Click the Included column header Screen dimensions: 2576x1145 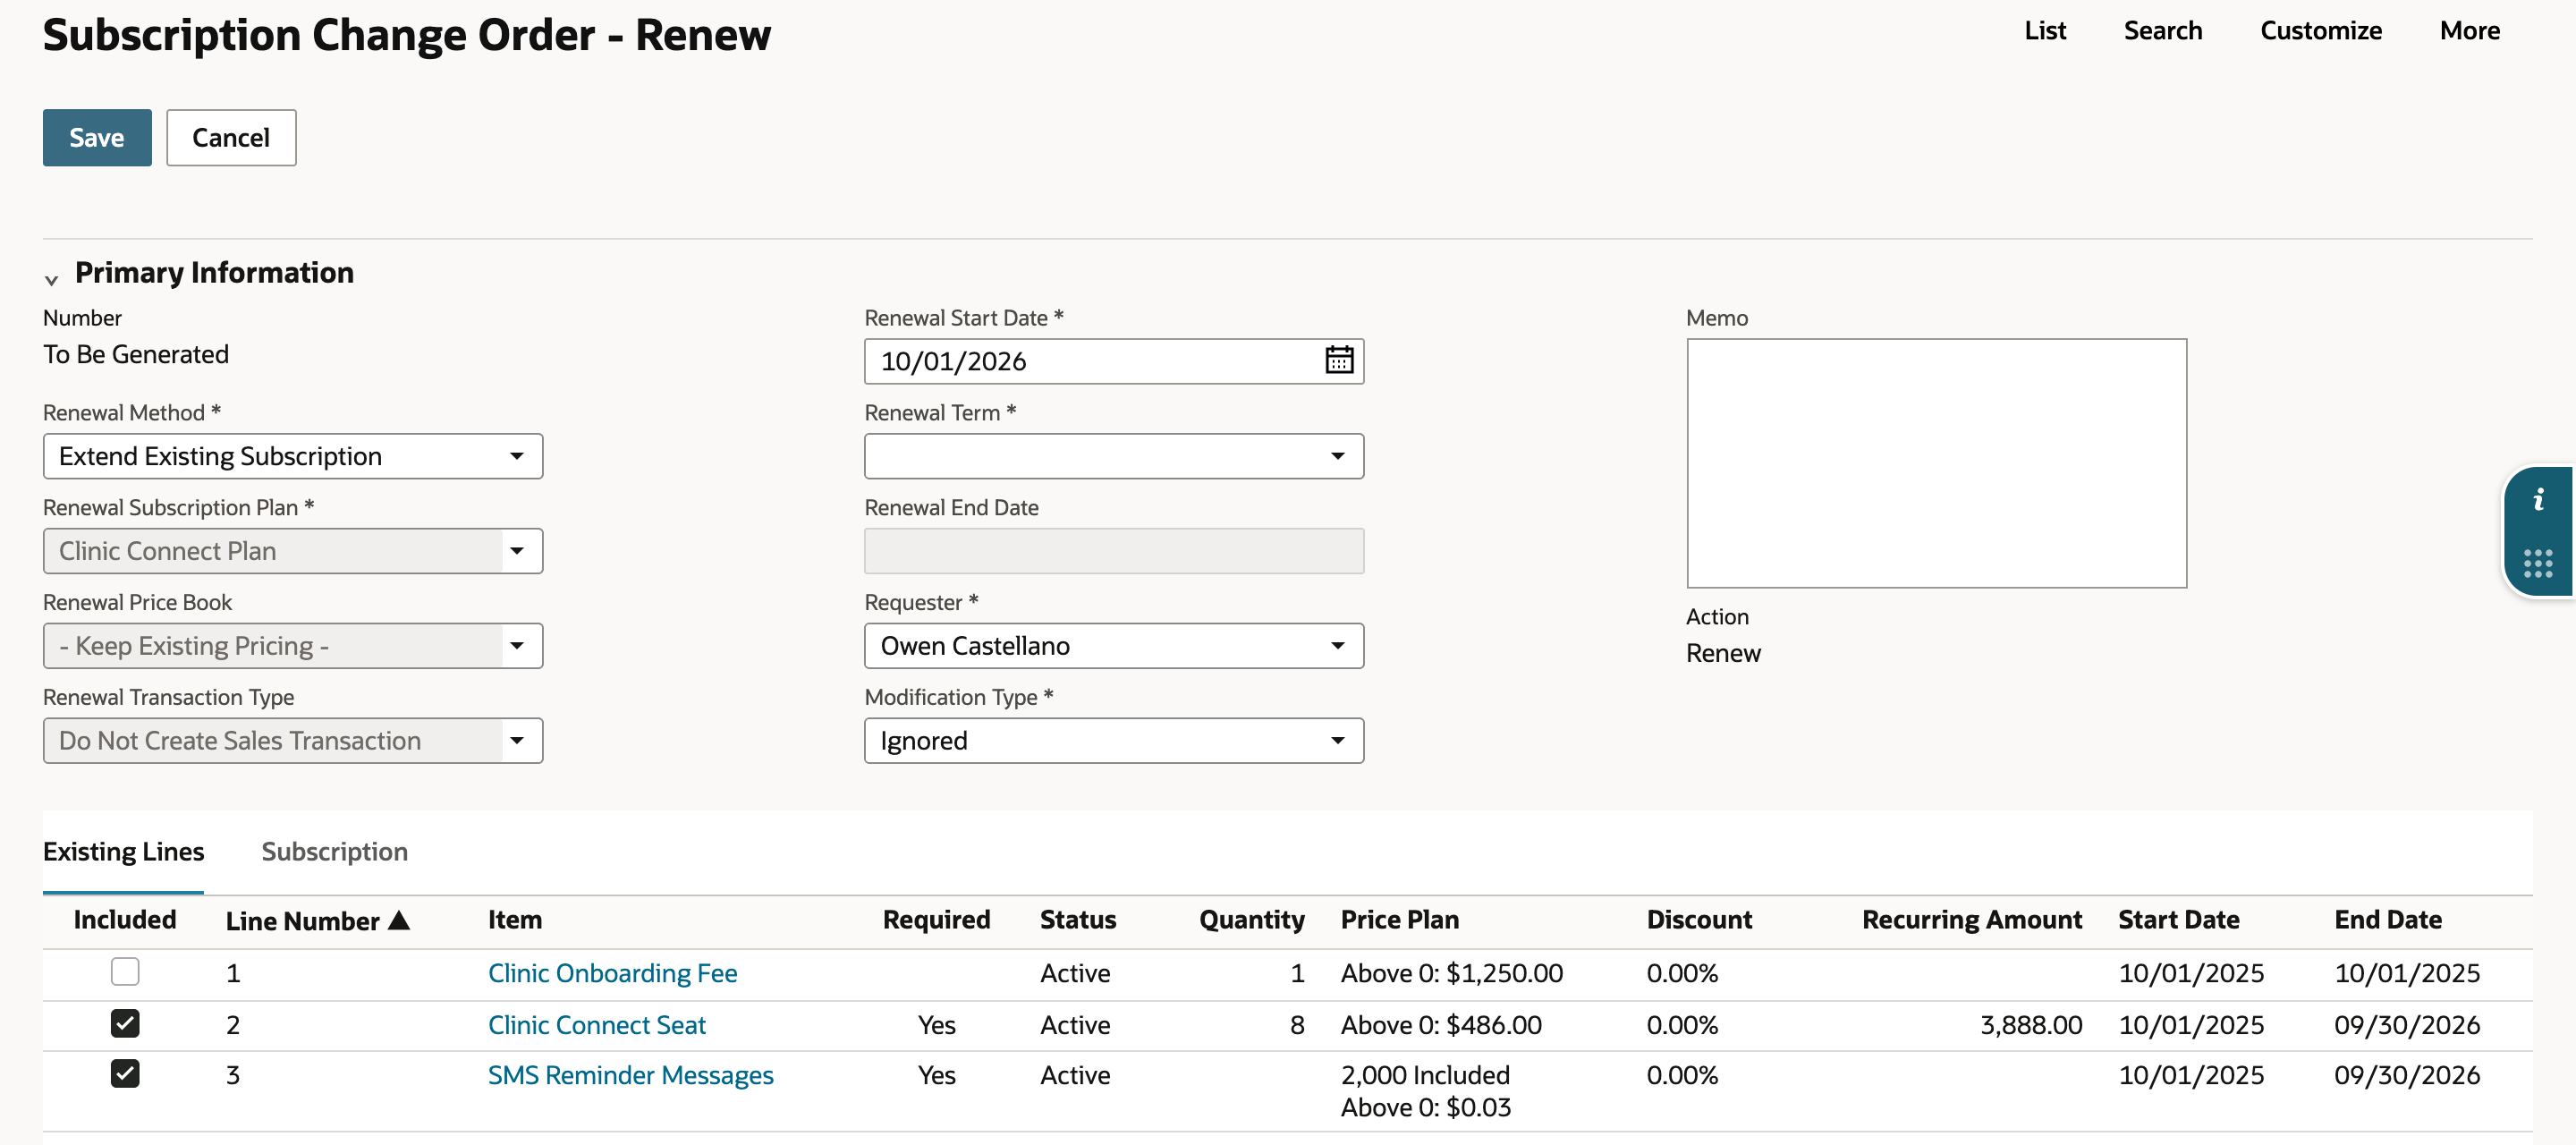coord(125,920)
